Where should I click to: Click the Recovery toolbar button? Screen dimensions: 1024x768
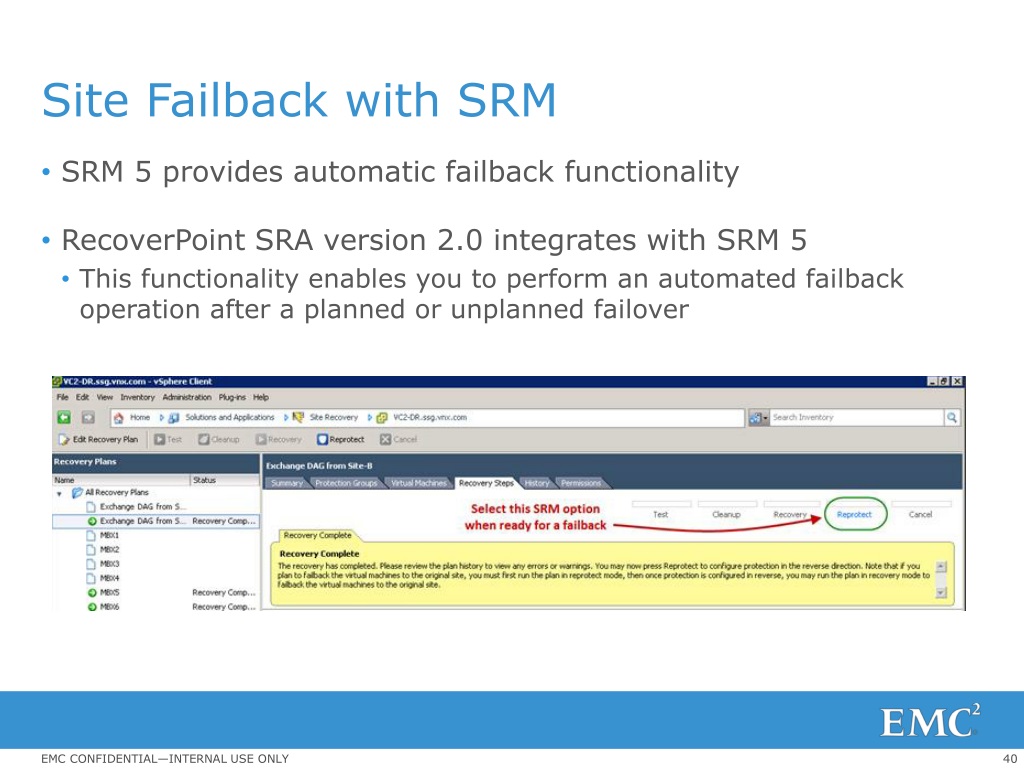(279, 440)
